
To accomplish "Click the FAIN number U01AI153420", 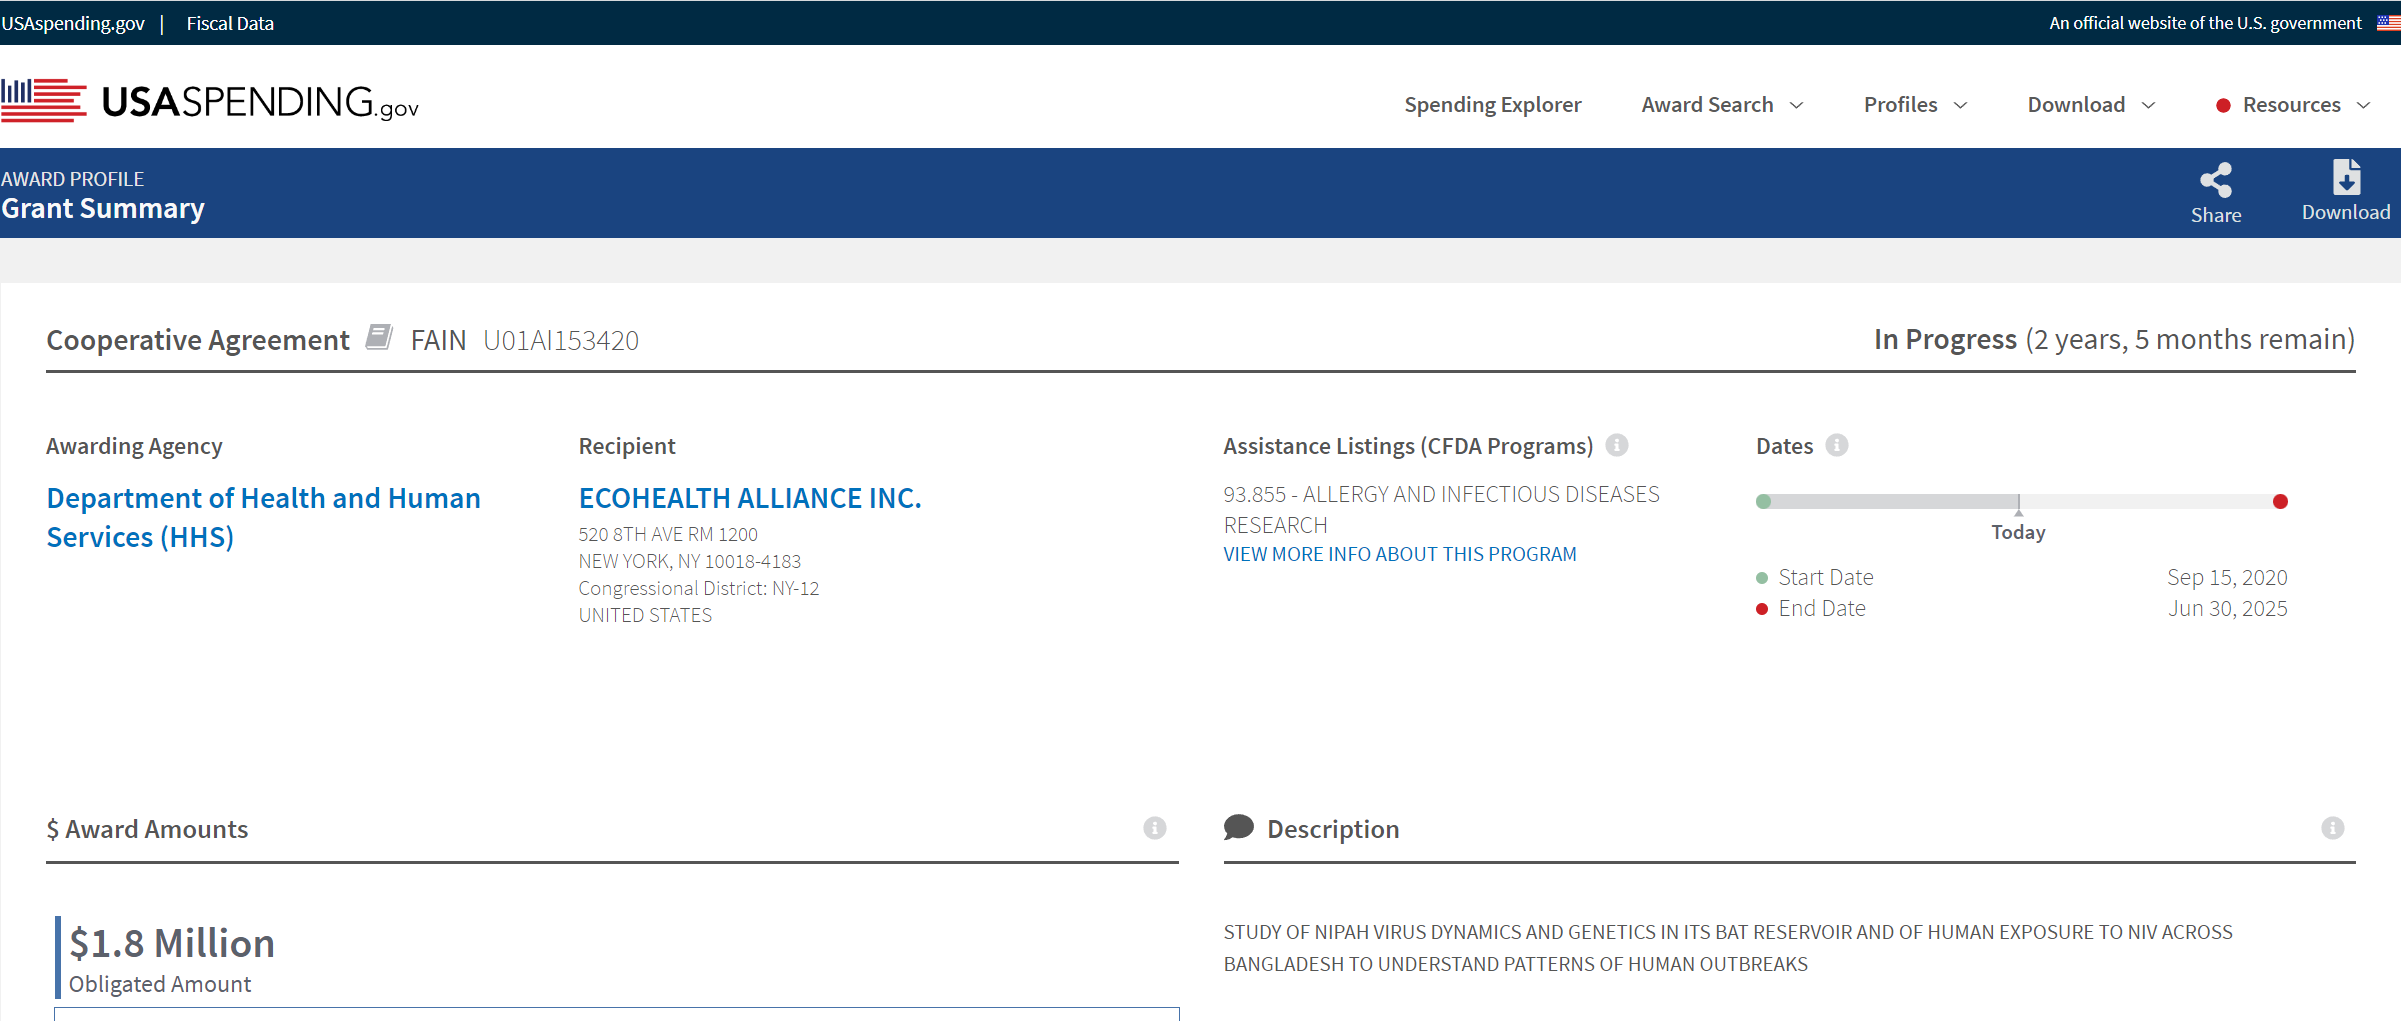I will 560,341.
